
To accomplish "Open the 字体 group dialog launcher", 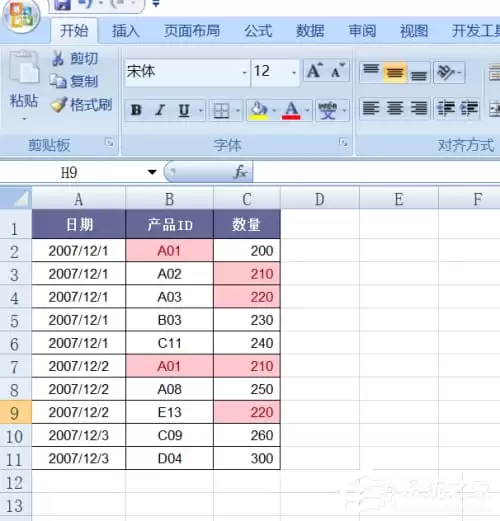I will point(343,143).
